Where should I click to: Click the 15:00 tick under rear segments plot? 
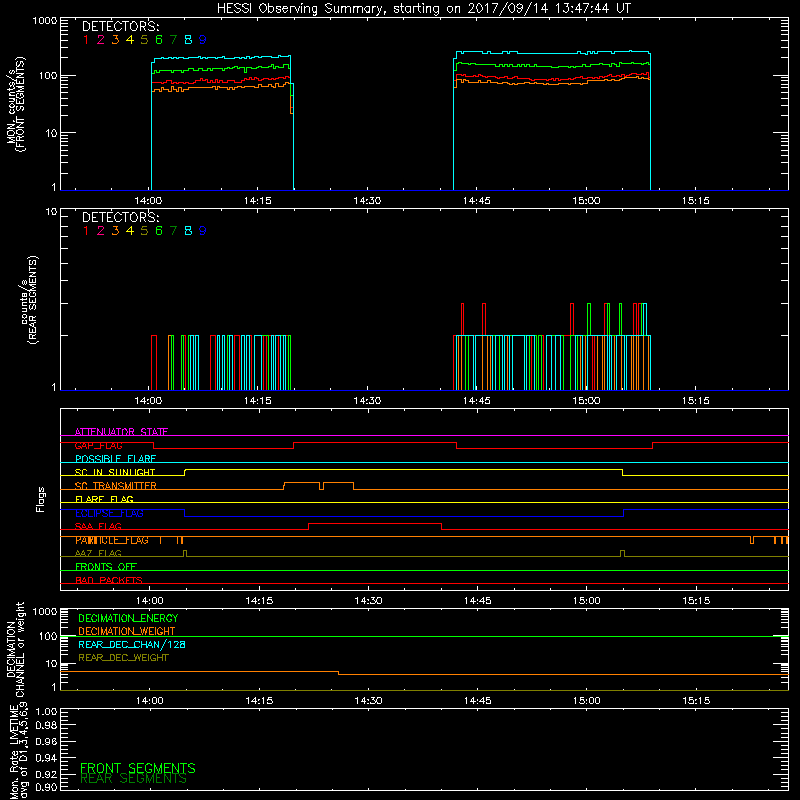click(x=586, y=401)
